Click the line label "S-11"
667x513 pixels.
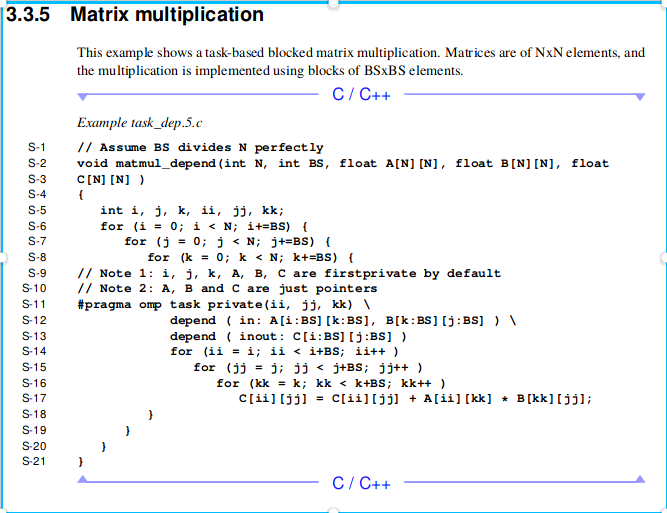coord(34,305)
